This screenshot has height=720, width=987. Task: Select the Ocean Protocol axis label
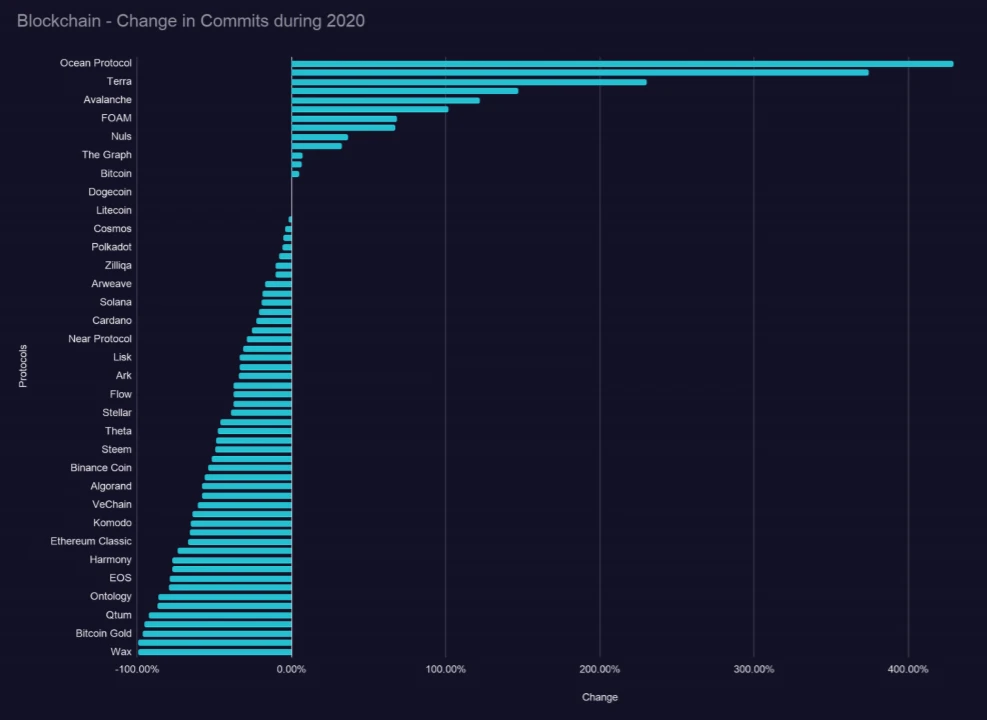(x=96, y=63)
